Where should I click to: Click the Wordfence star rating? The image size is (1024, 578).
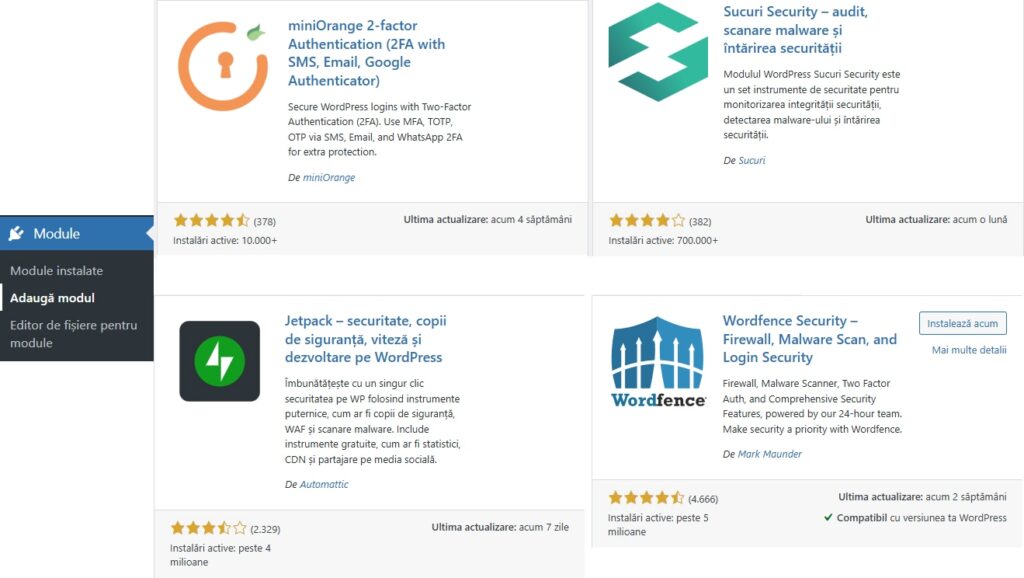[646, 498]
